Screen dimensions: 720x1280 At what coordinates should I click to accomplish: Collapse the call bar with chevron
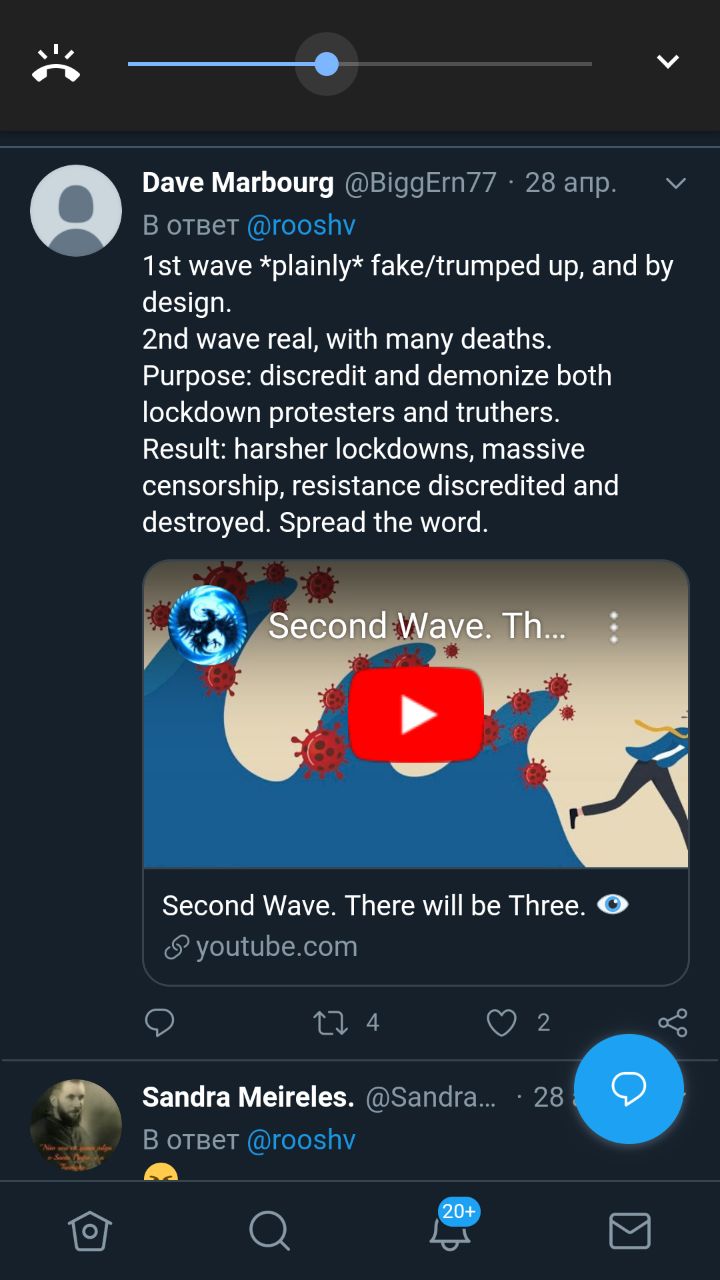(668, 62)
